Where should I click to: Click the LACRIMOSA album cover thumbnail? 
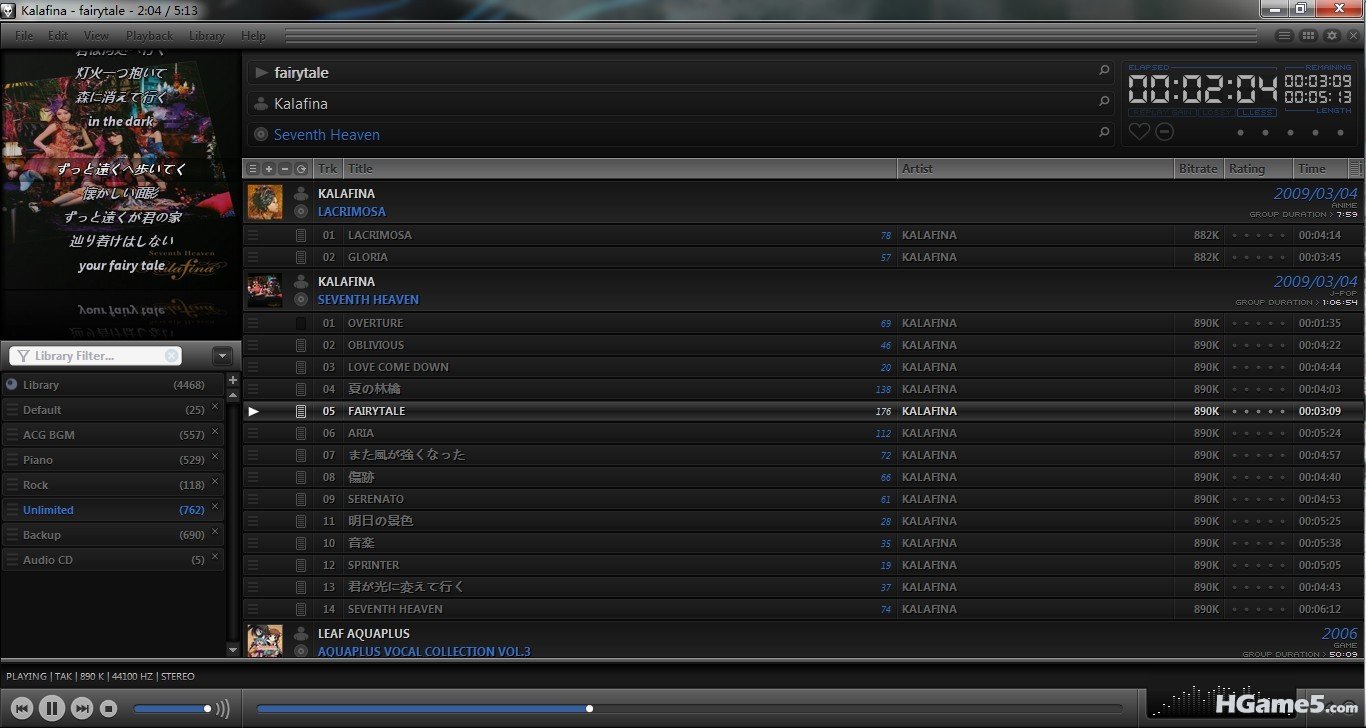pyautogui.click(x=265, y=202)
